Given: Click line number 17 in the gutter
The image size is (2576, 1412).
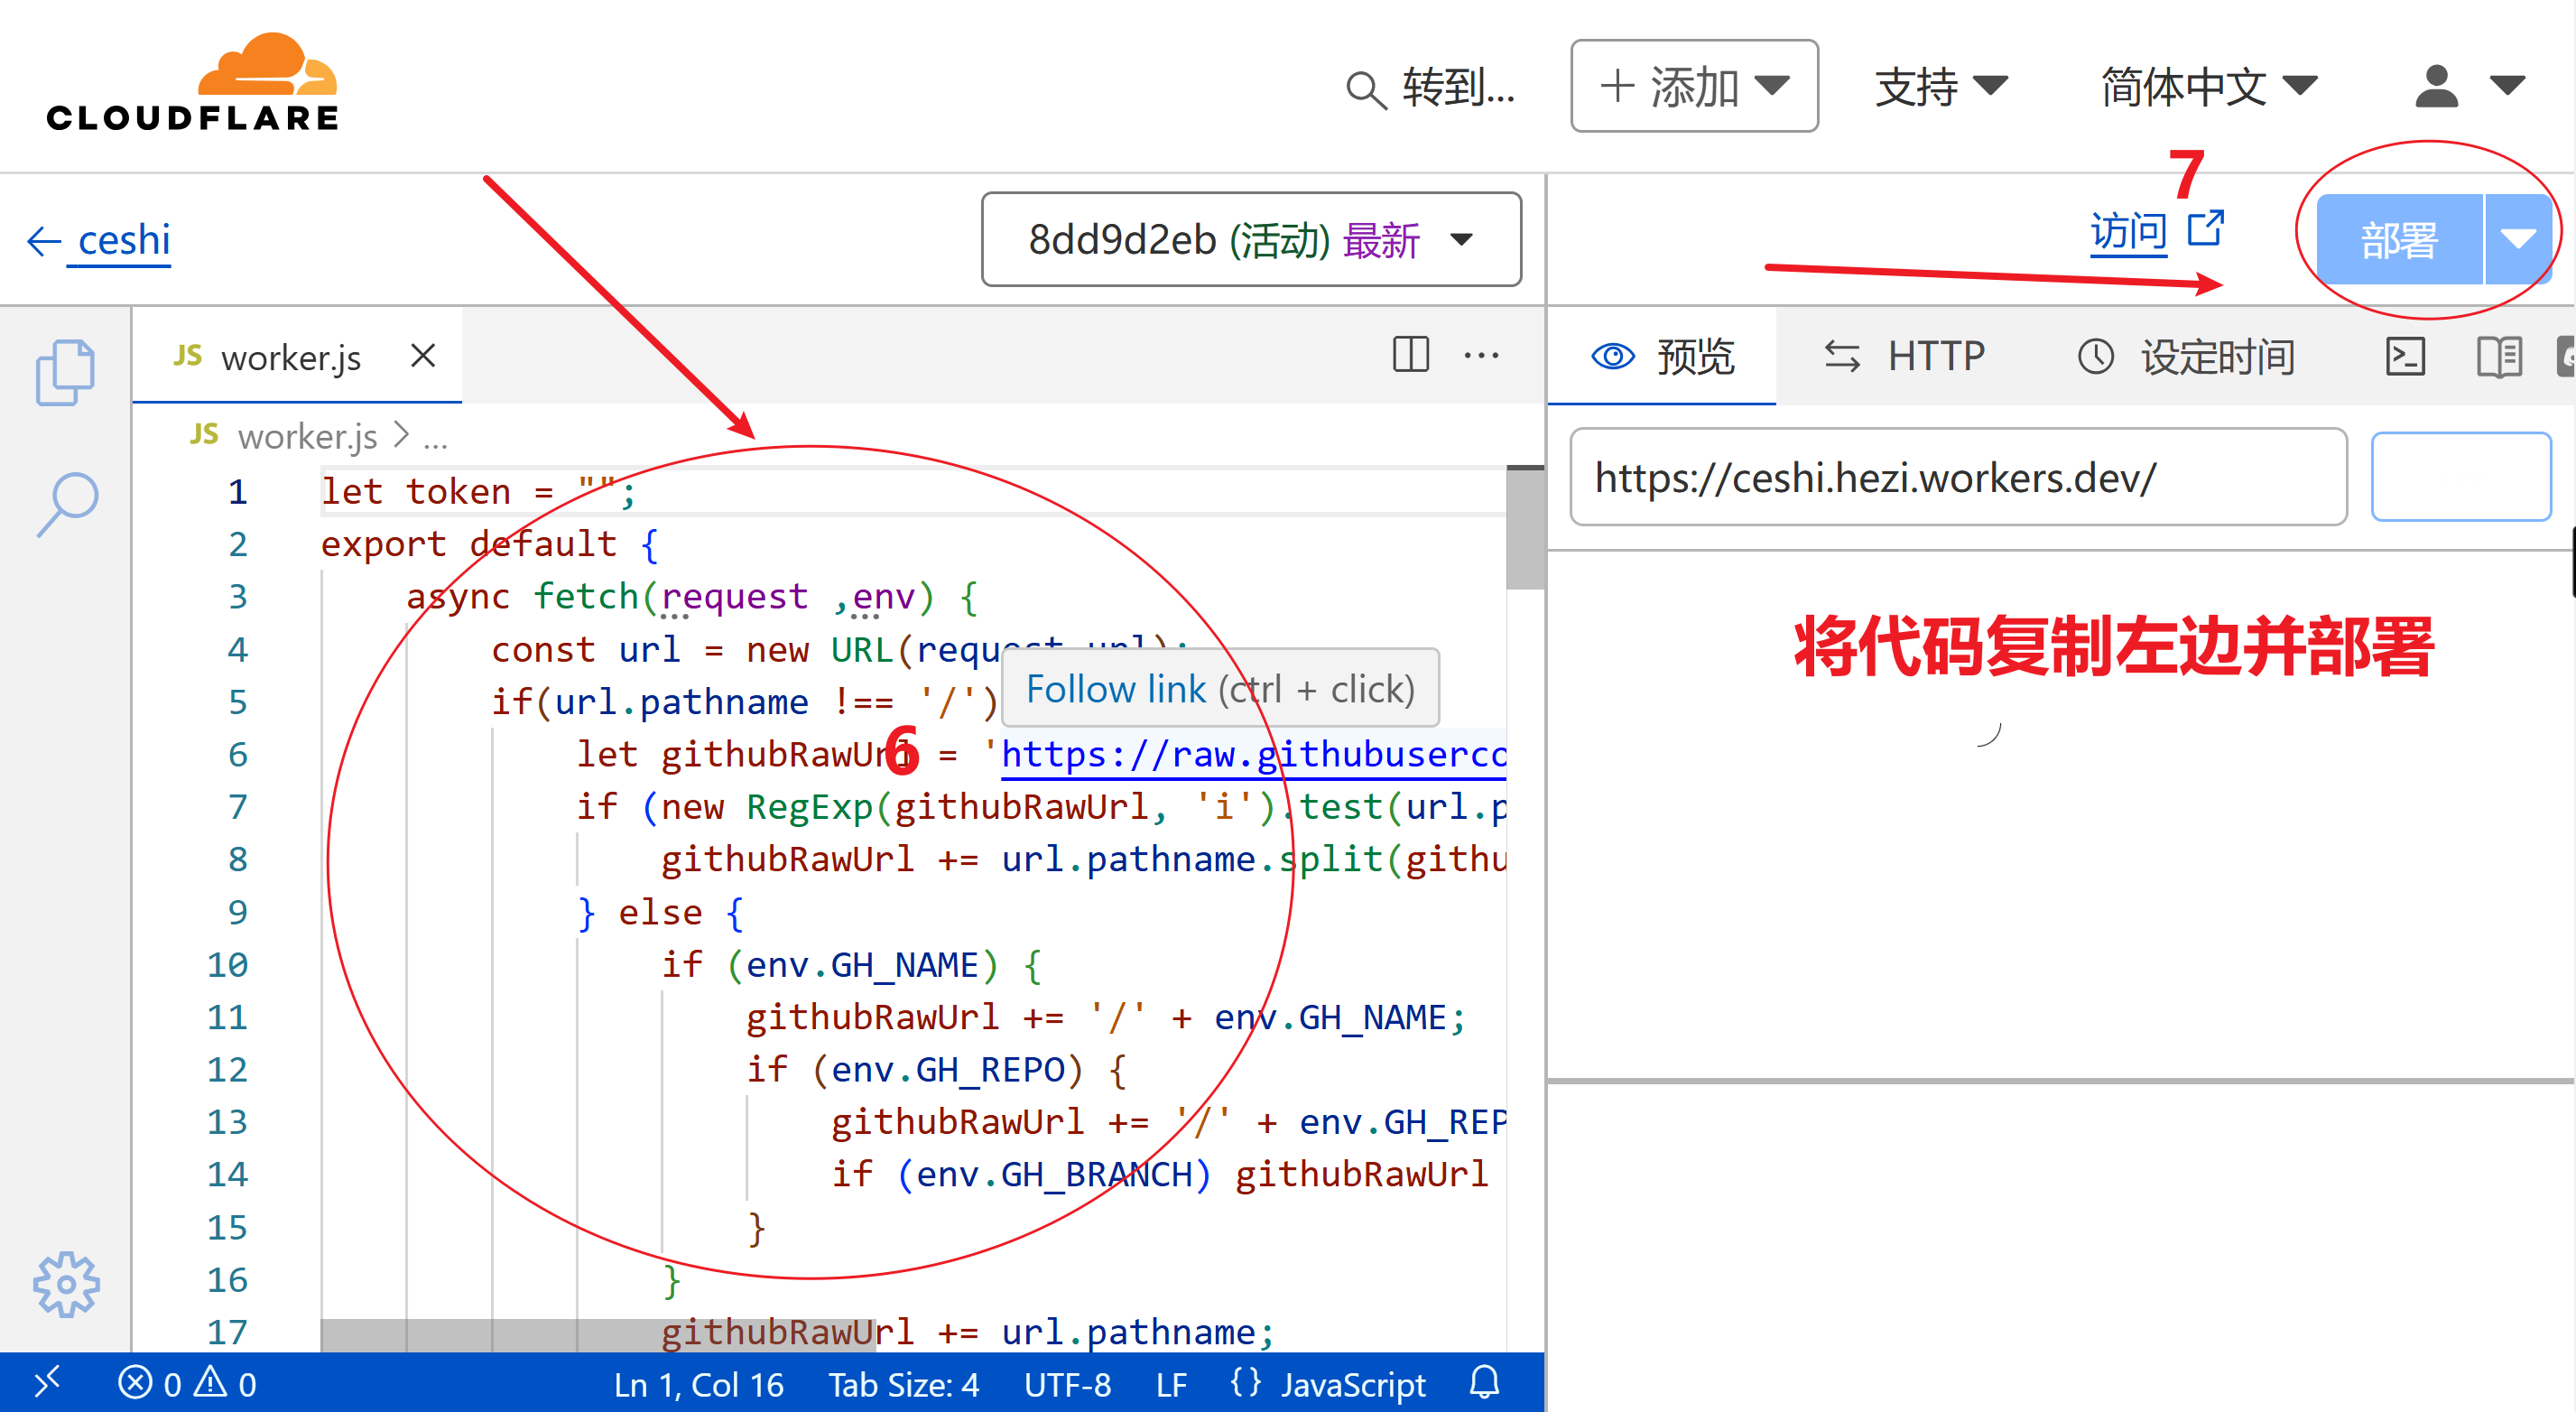Looking at the screenshot, I should 227,1332.
